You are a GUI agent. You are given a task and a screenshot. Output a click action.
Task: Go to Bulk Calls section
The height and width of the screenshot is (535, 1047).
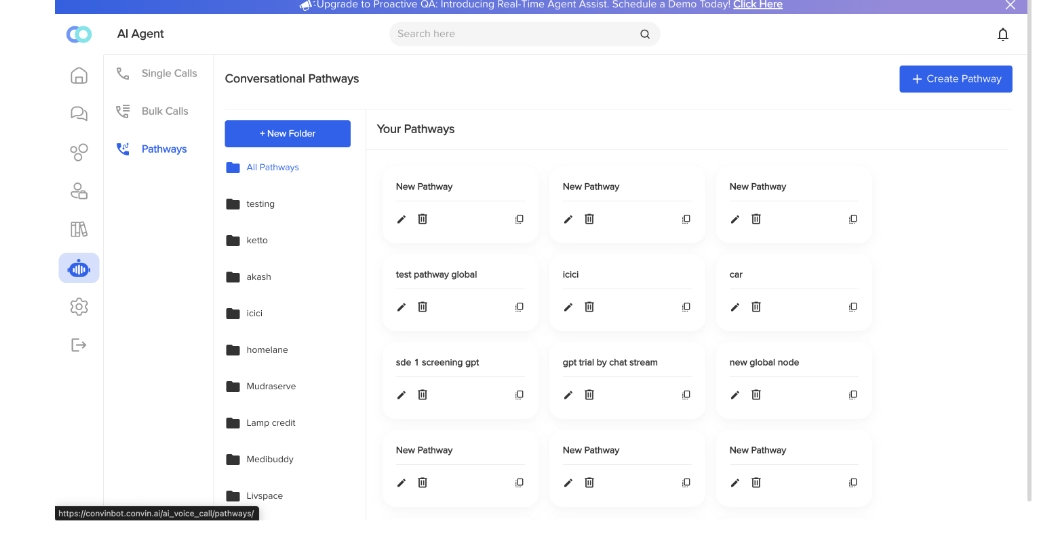coord(153,111)
